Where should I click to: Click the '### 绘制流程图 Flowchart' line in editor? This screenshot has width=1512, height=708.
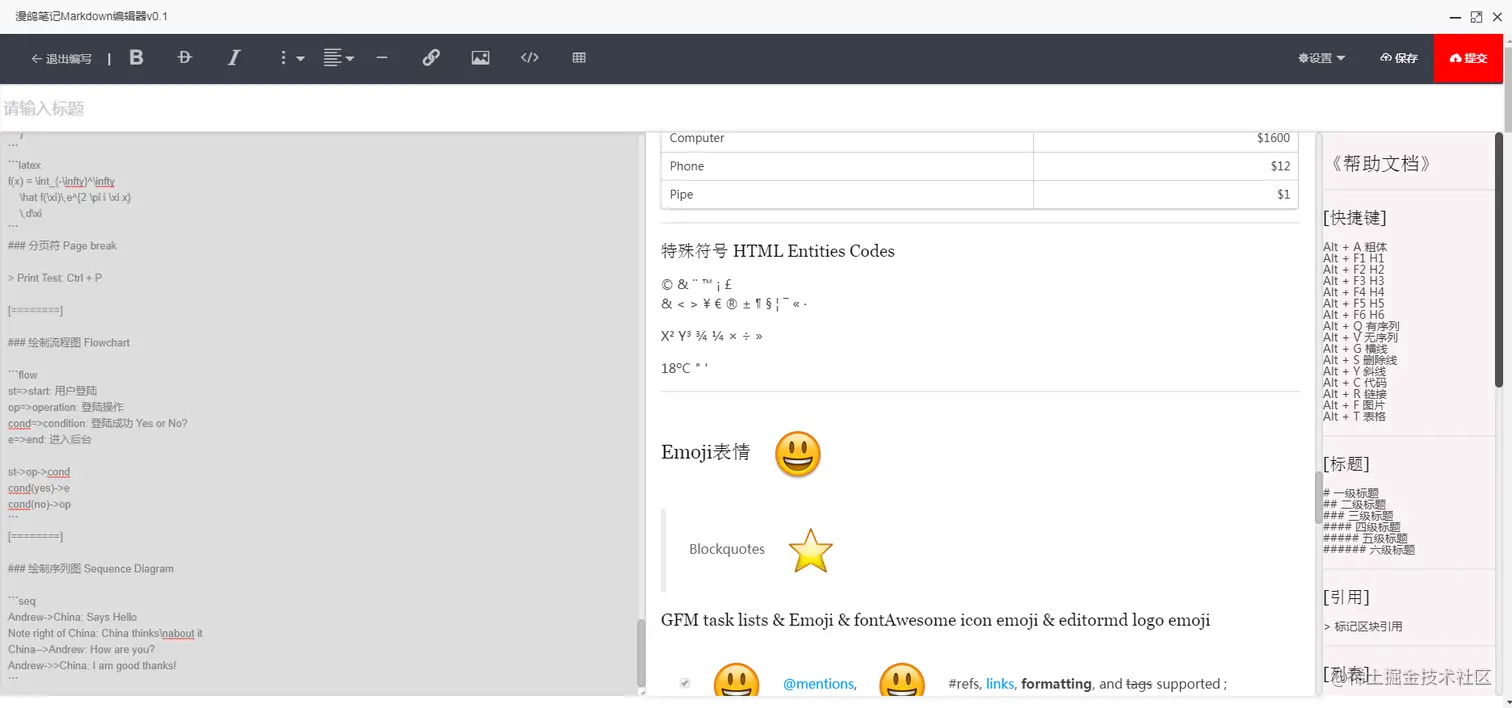(69, 343)
